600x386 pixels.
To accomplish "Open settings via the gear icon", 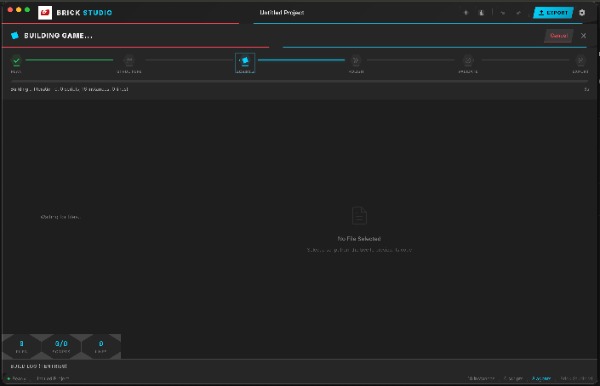I will coord(582,13).
